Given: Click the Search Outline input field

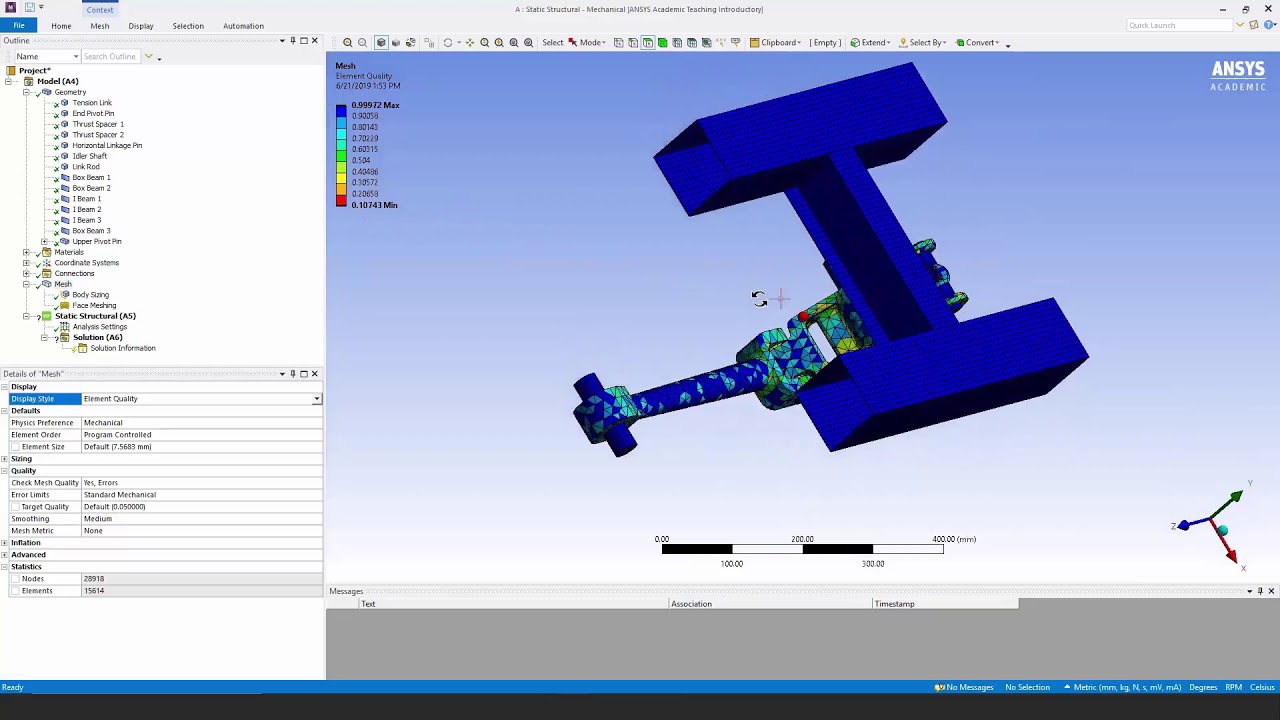Looking at the screenshot, I should (x=113, y=57).
